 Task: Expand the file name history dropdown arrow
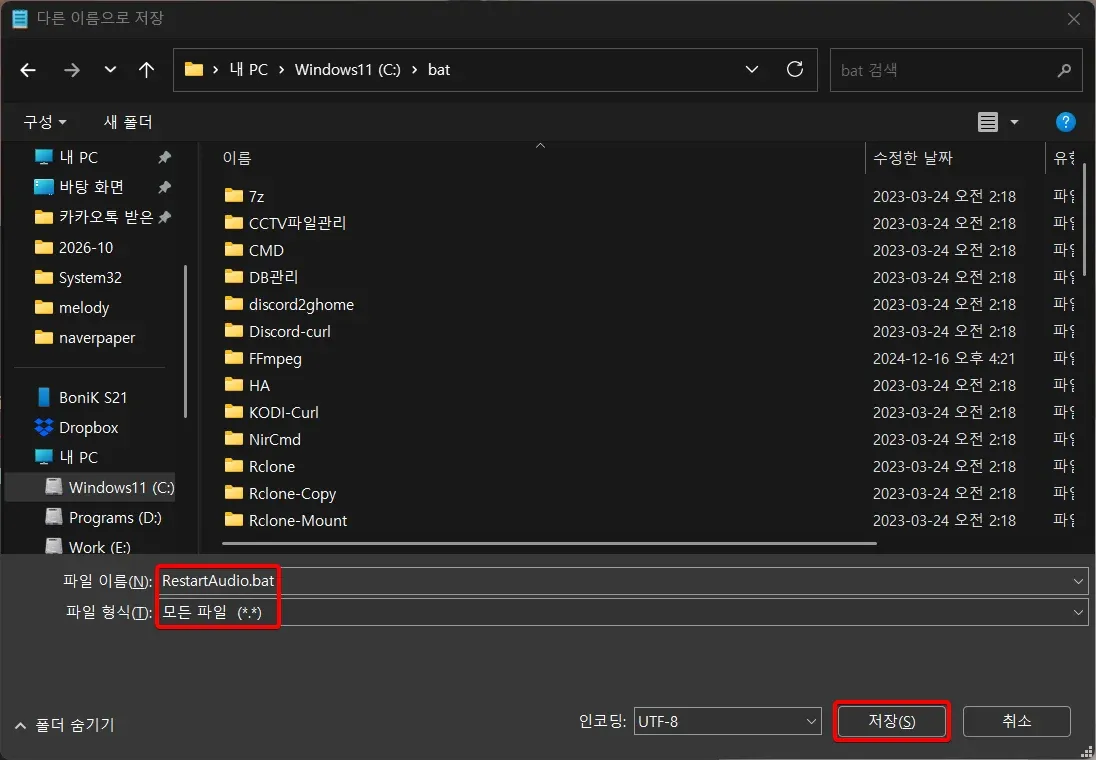[1078, 581]
